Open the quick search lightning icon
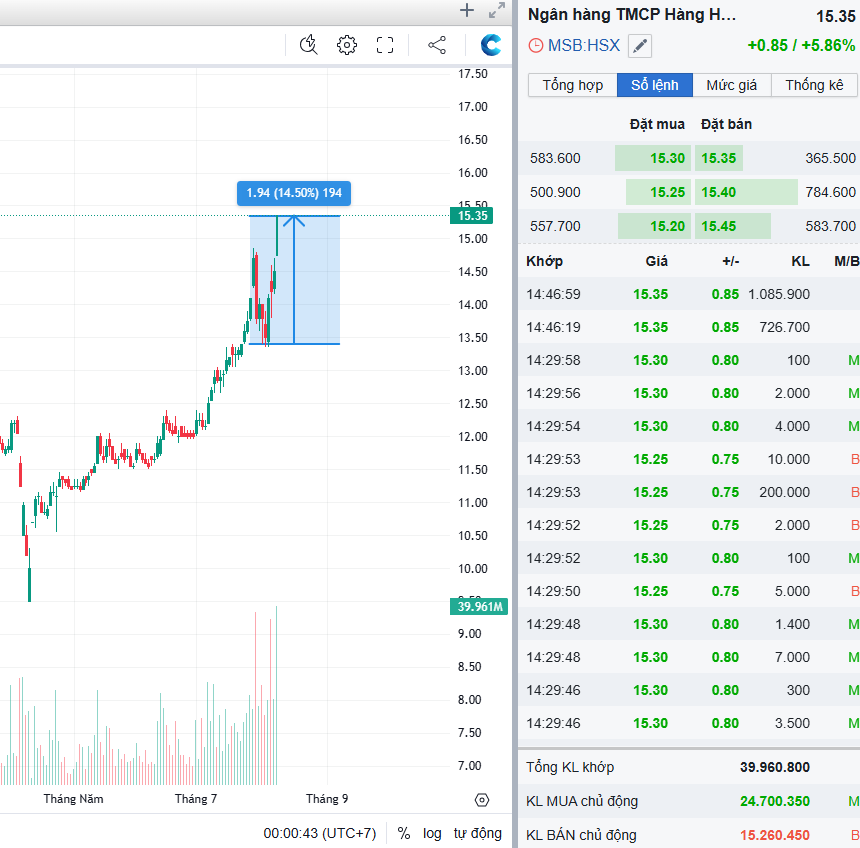 pyautogui.click(x=309, y=45)
